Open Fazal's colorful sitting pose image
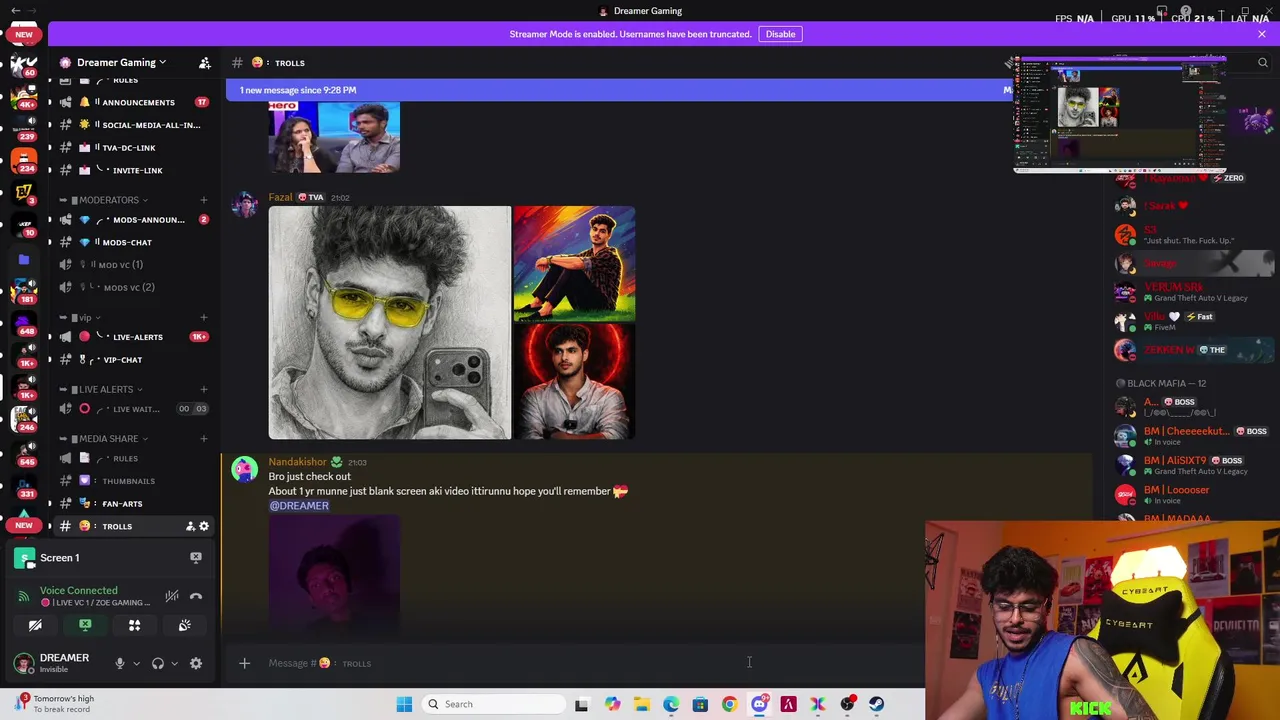The width and height of the screenshot is (1280, 720). [574, 263]
